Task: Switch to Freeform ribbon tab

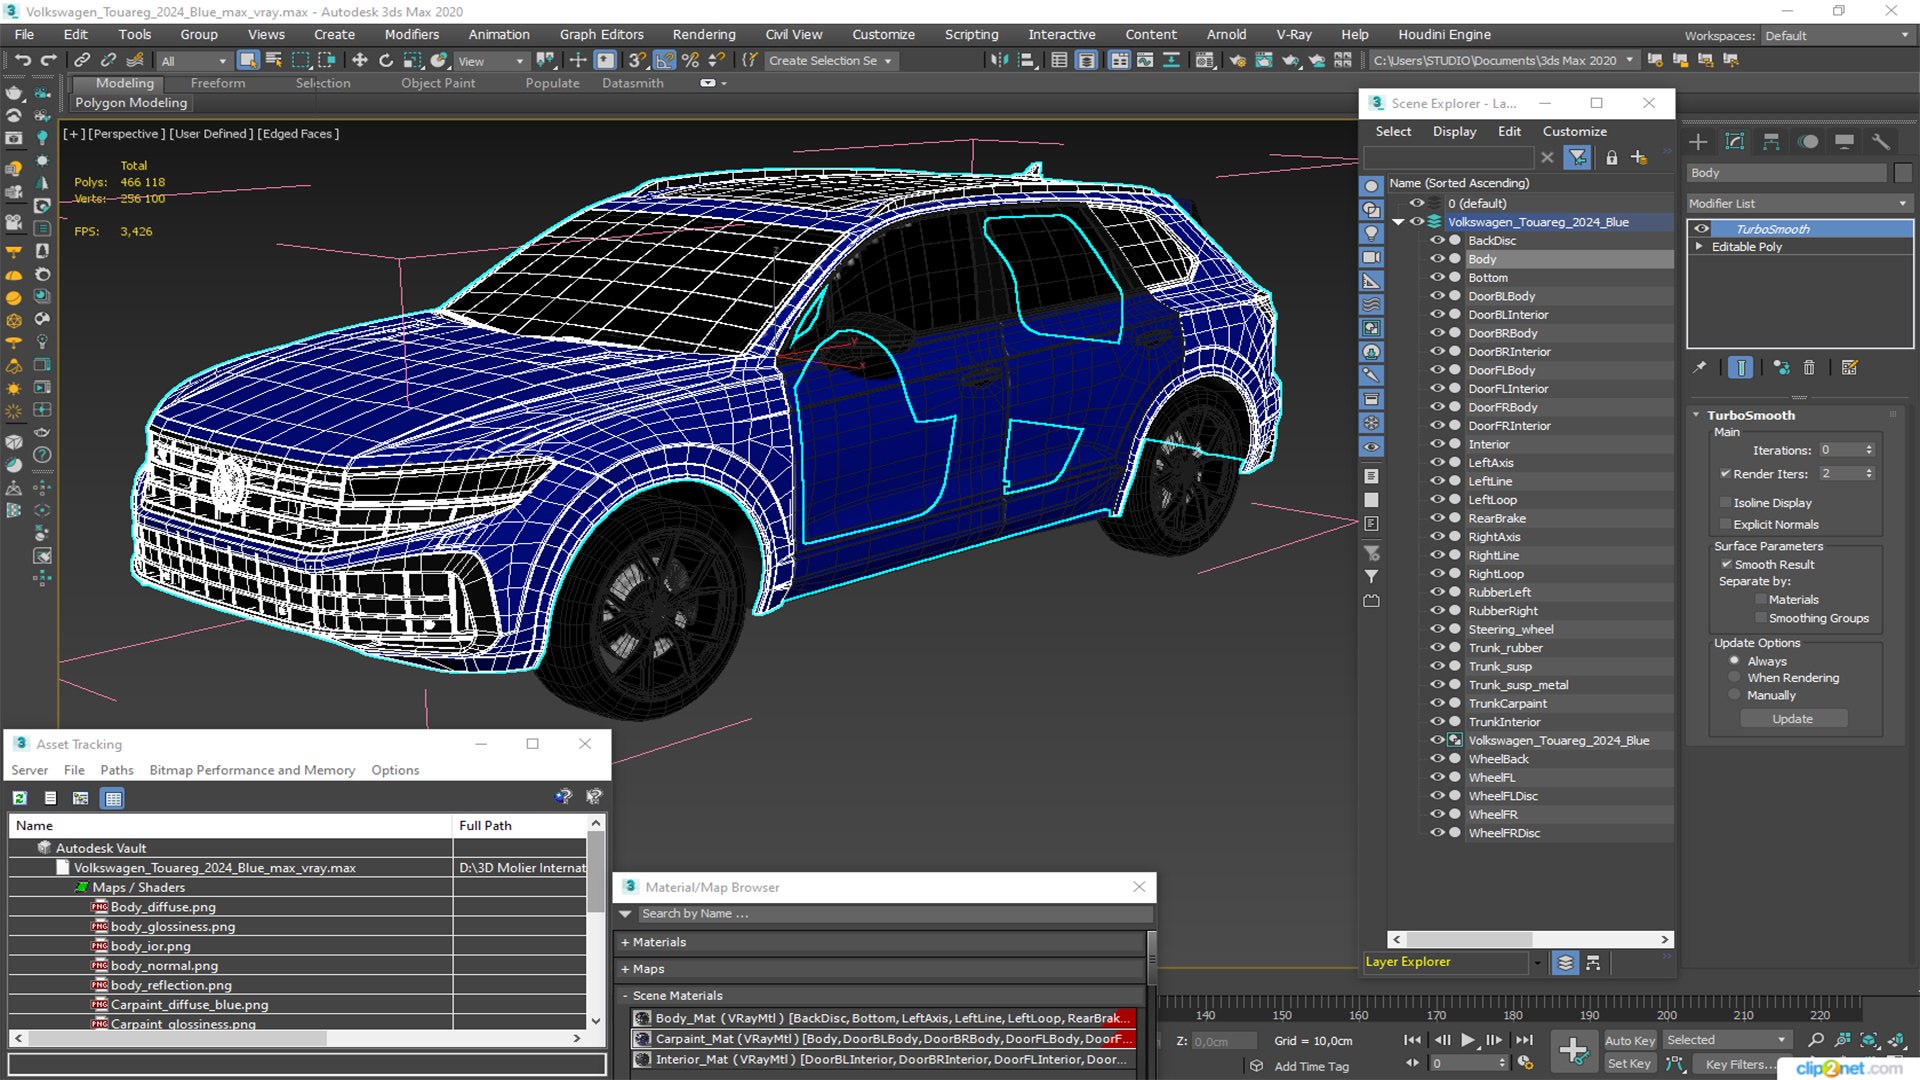Action: (x=217, y=83)
